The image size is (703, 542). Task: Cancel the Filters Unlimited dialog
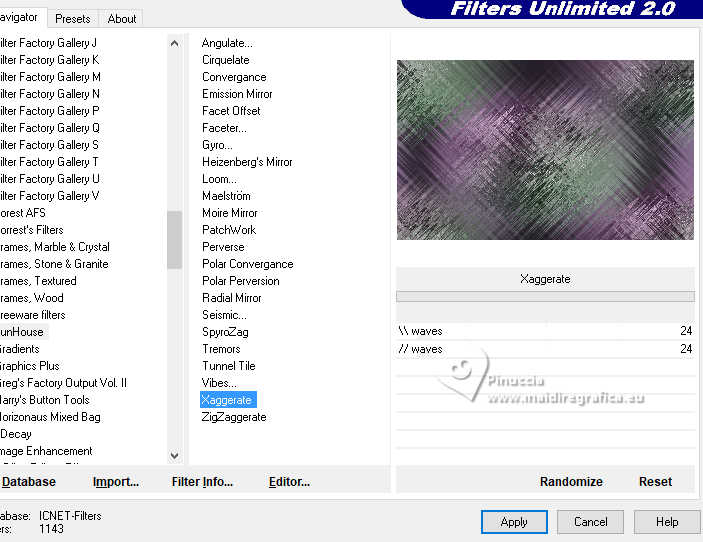(590, 522)
